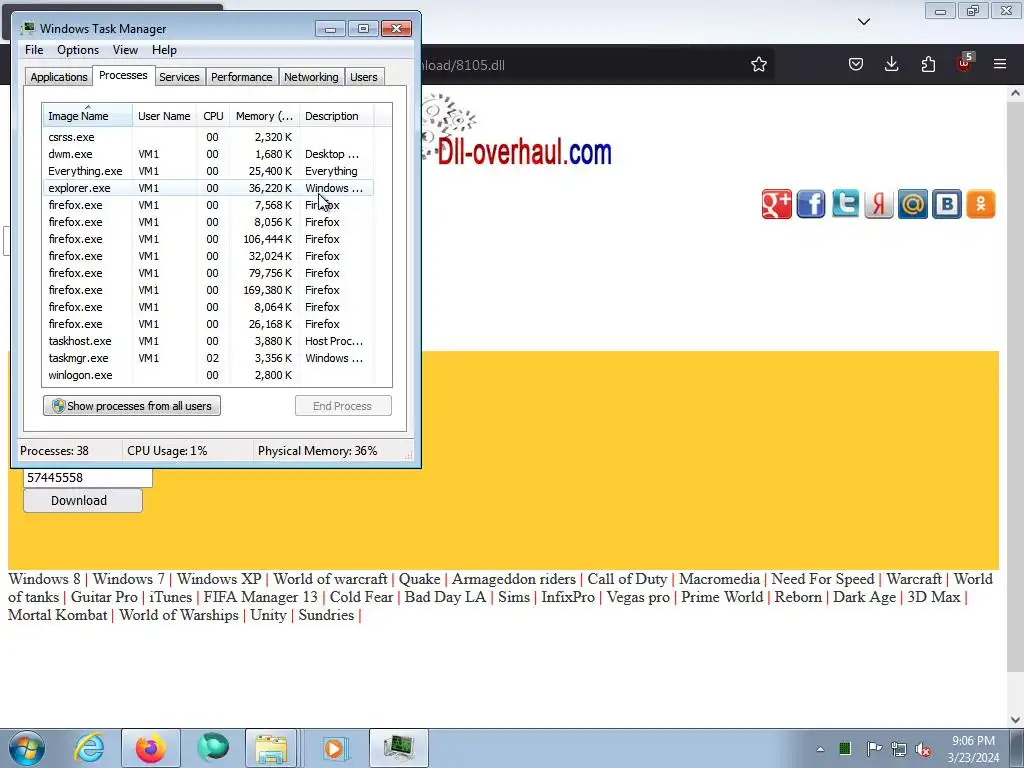
Task: Open the Call of Duty link
Action: click(x=627, y=579)
